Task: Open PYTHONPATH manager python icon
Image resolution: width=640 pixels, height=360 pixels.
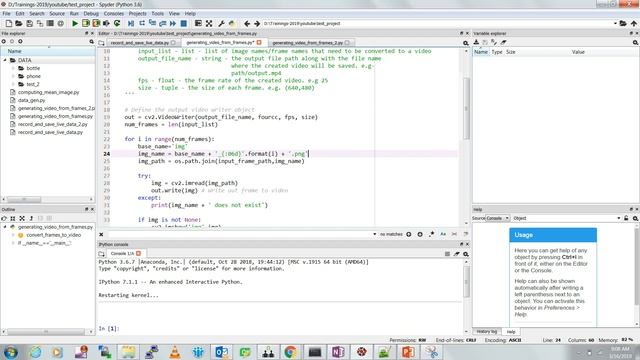Action: pyautogui.click(x=232, y=24)
